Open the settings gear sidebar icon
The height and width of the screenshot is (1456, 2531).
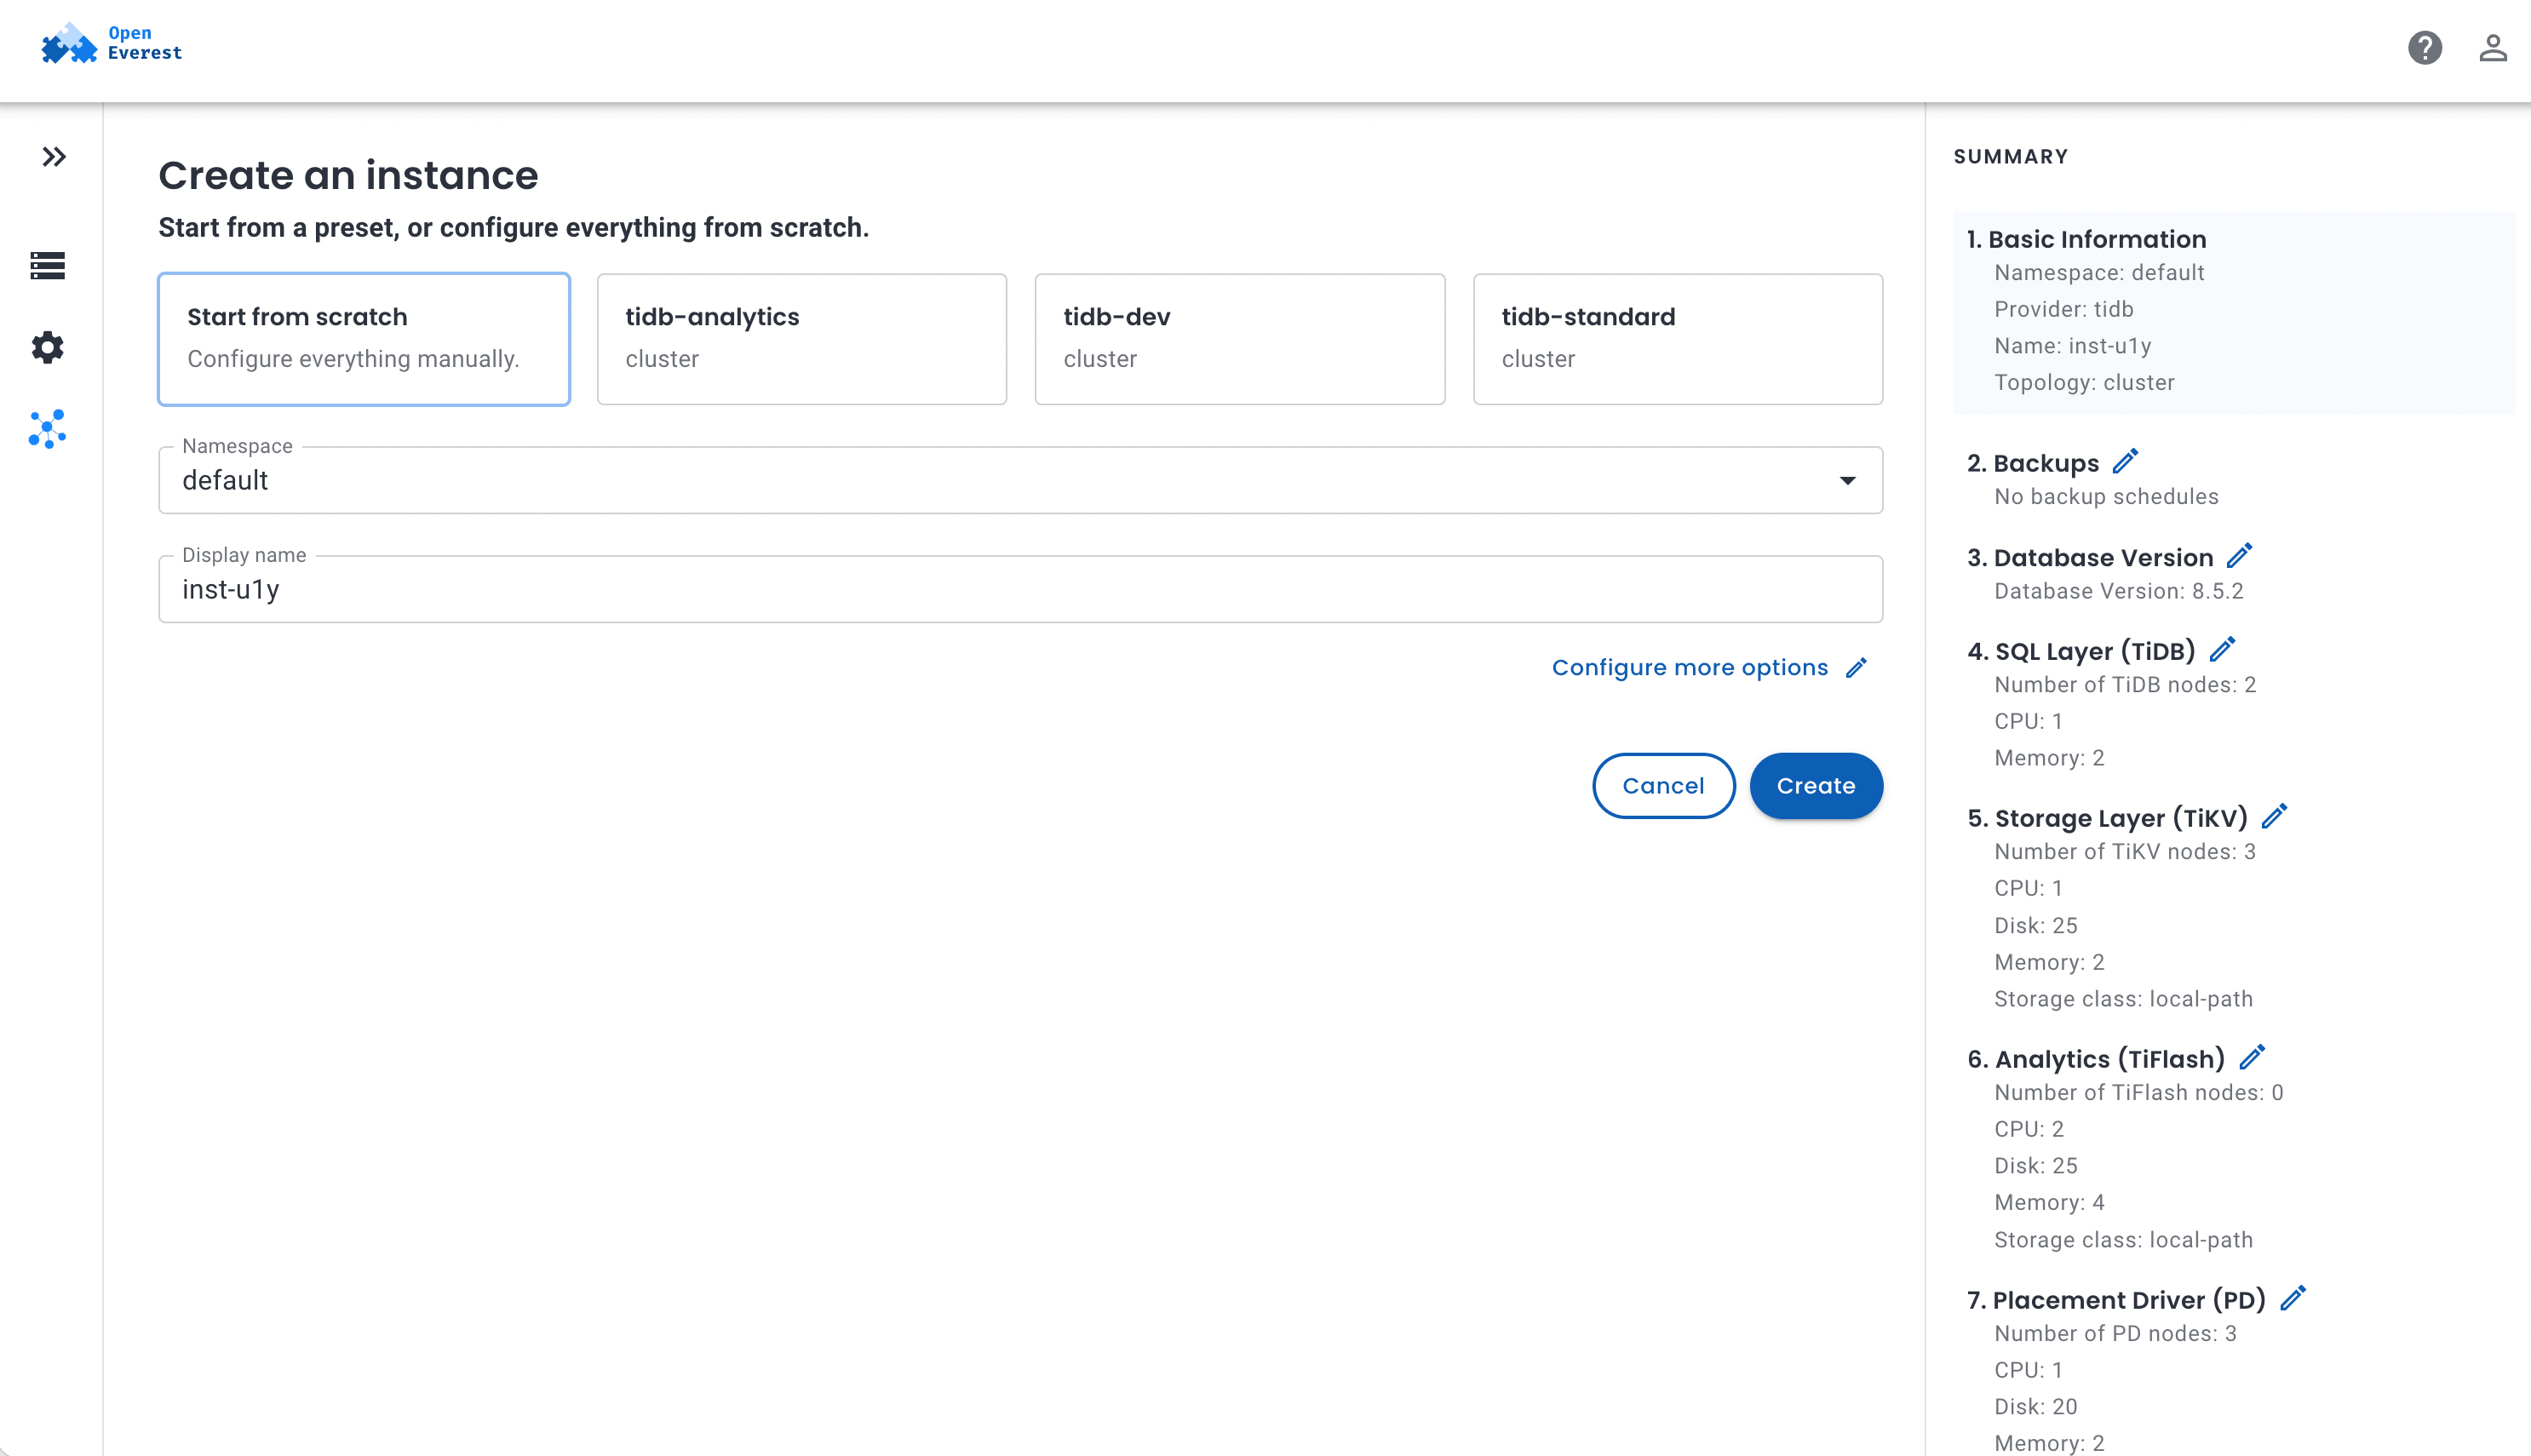tap(48, 347)
